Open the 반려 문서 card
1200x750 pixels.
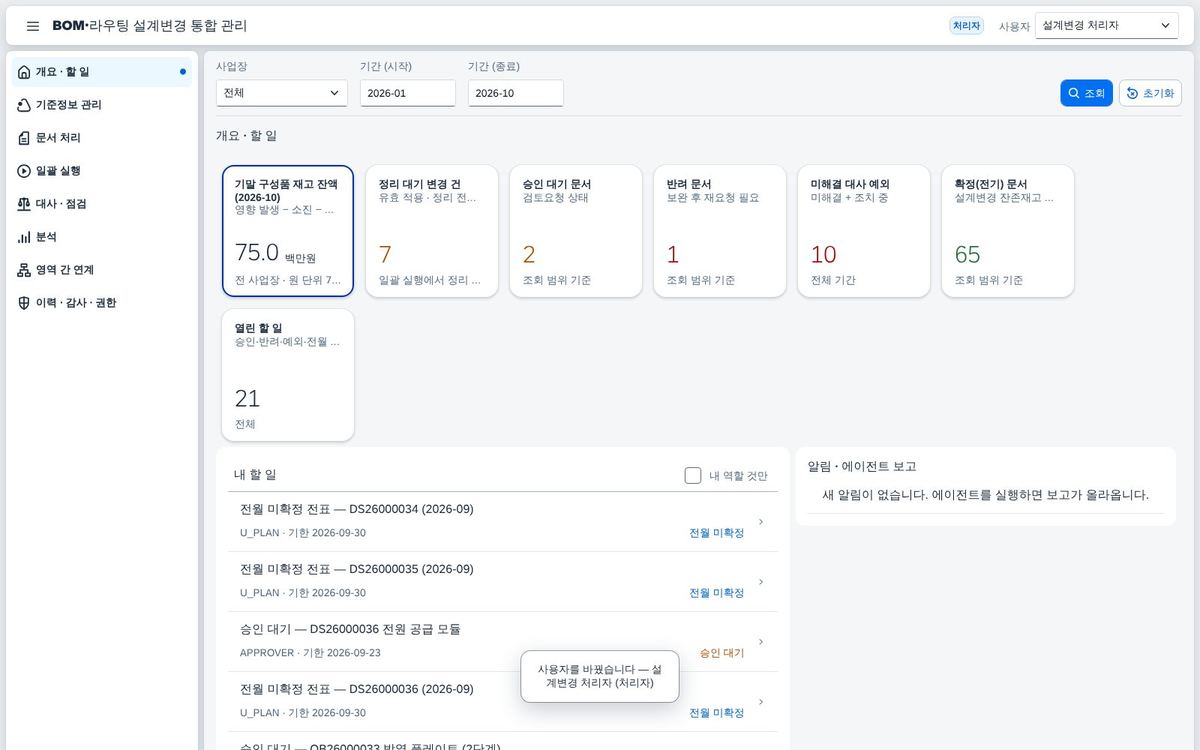(x=720, y=231)
